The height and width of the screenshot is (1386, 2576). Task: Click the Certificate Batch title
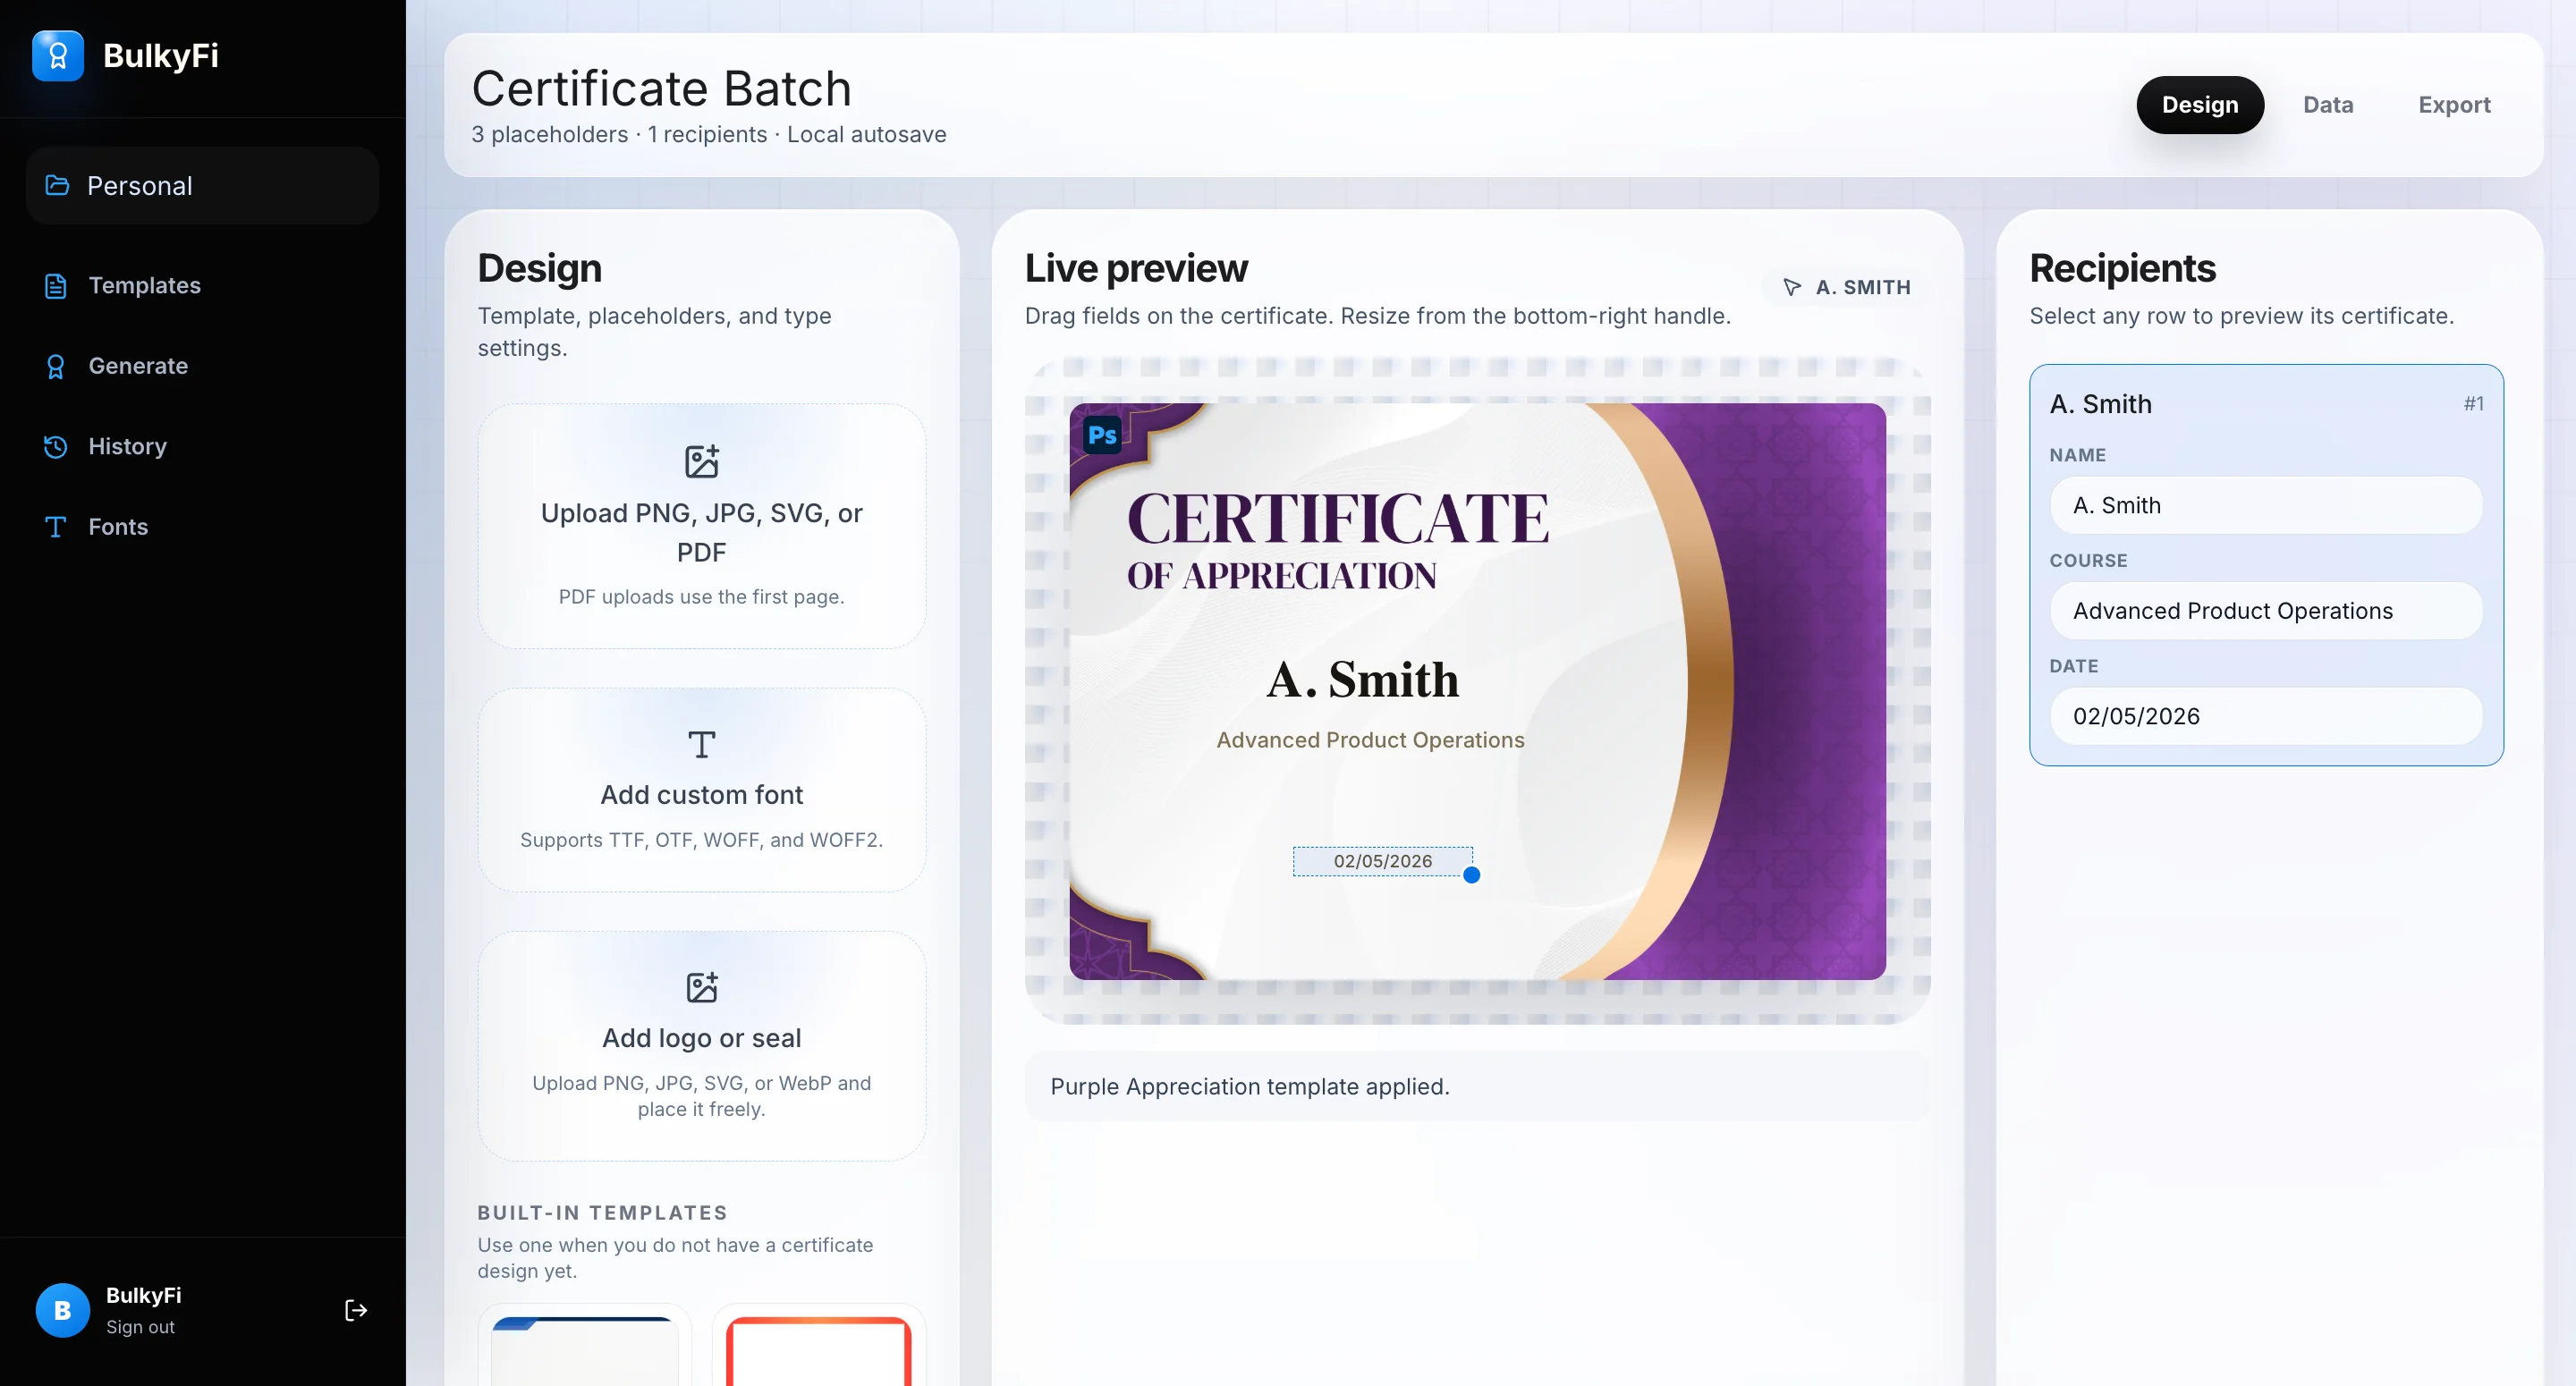pos(661,89)
